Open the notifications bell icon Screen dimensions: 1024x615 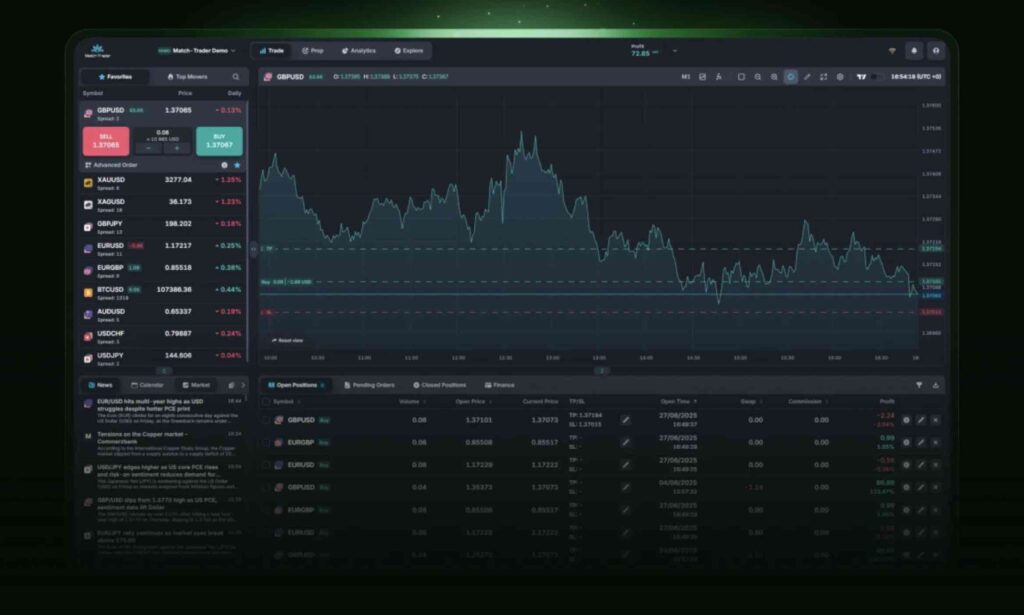(913, 51)
